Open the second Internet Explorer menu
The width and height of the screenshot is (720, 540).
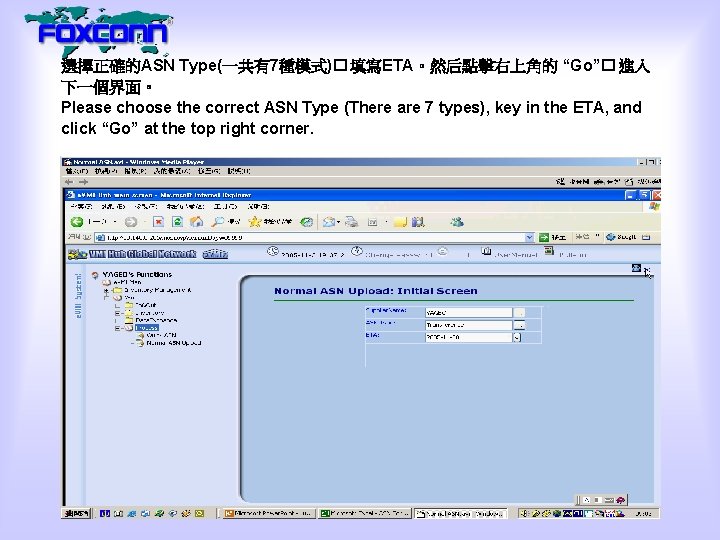pyautogui.click(x=113, y=207)
